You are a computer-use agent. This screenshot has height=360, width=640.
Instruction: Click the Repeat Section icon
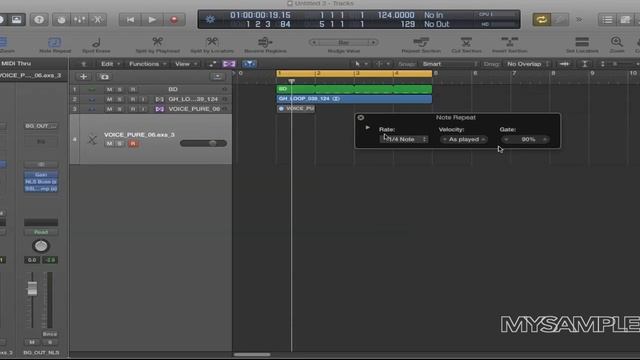[421, 42]
